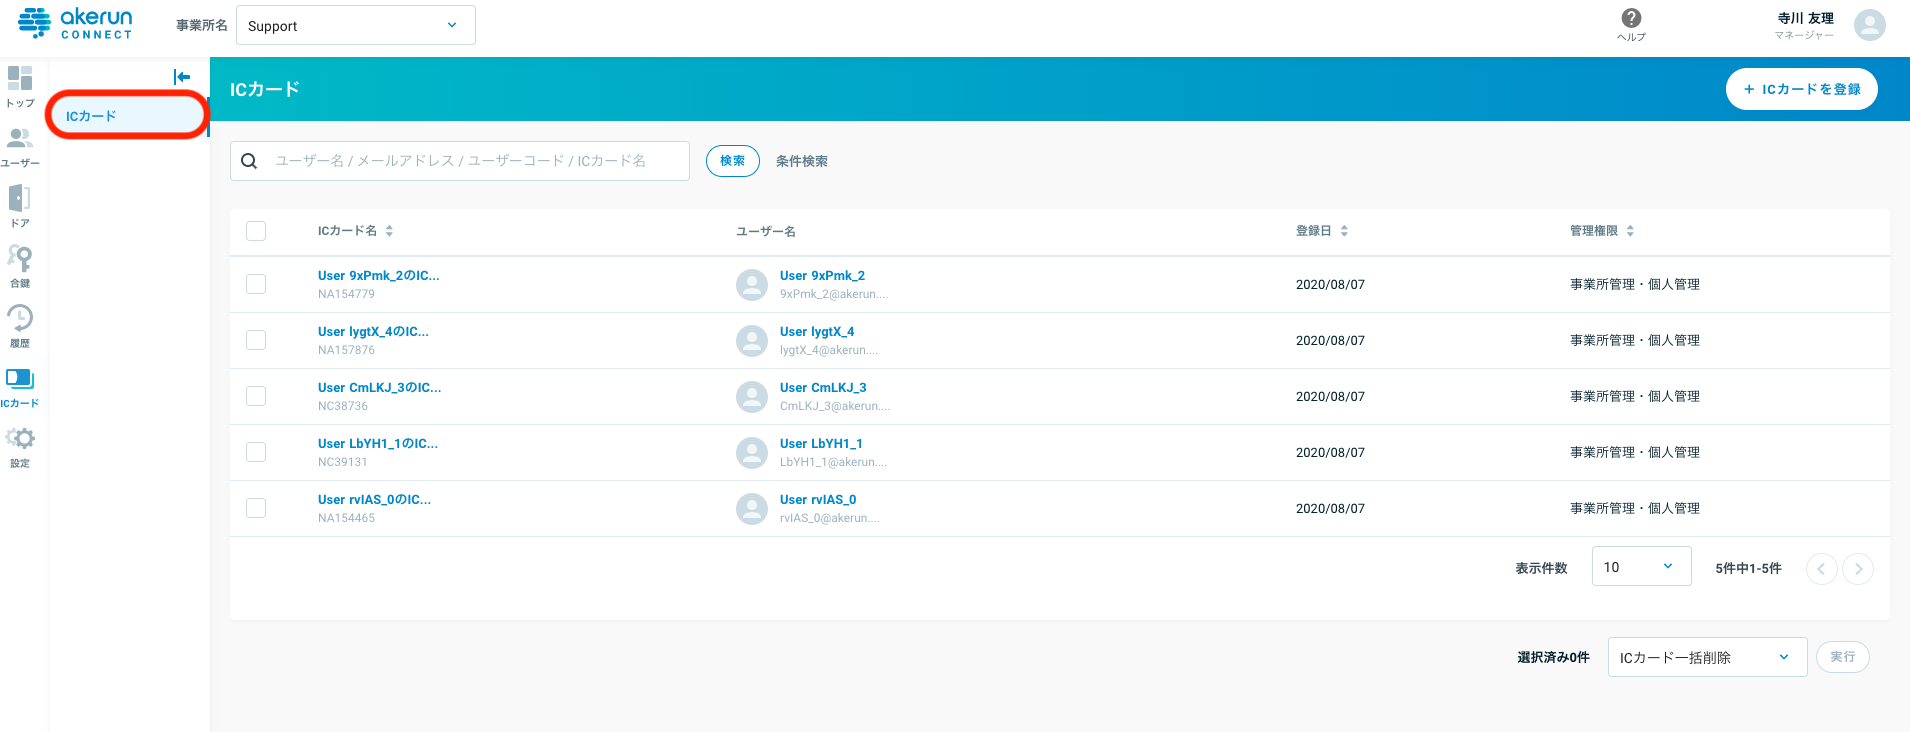Collapse the submenu panel with arrow icon

[x=181, y=77]
